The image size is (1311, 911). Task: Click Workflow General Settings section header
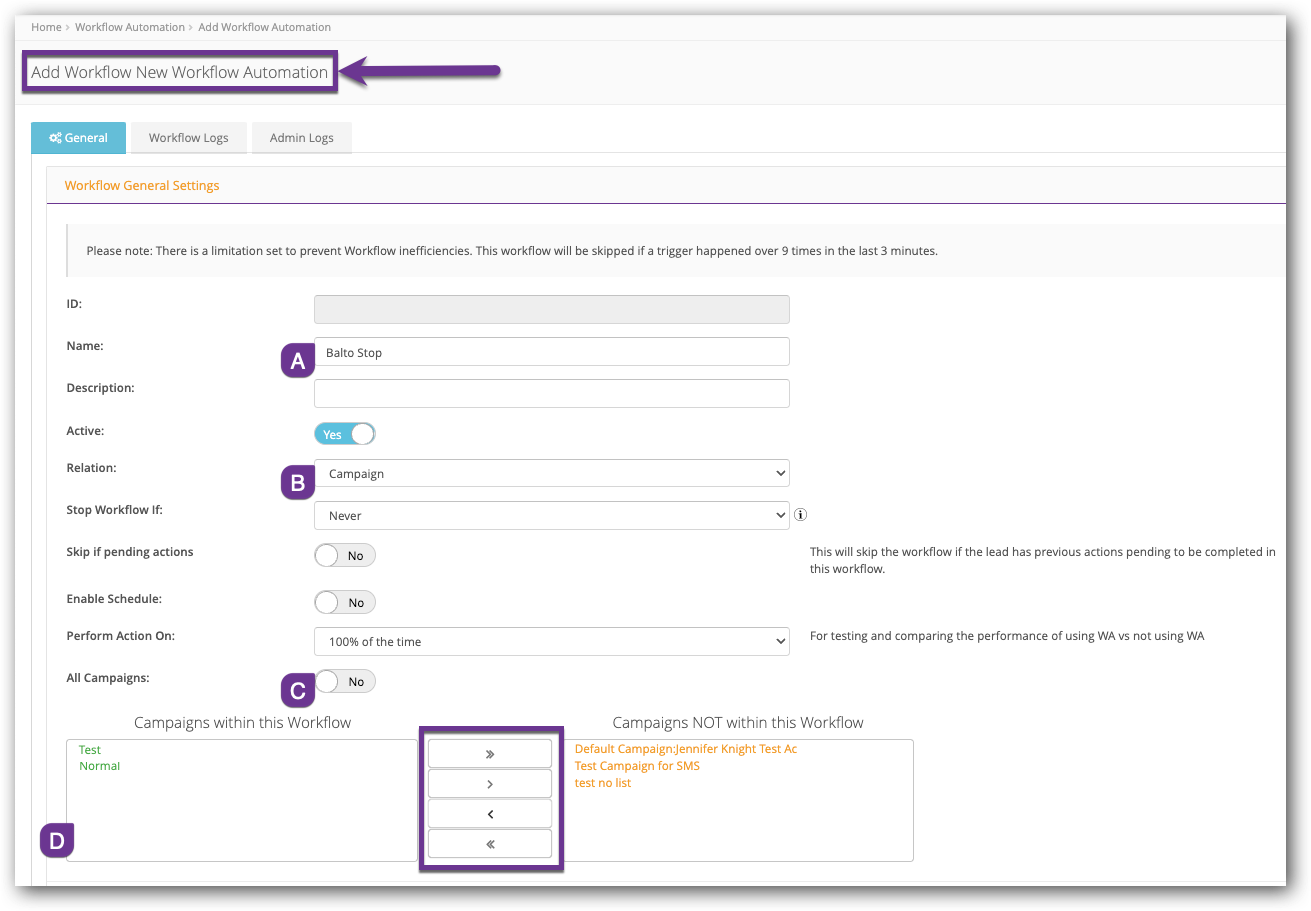pyautogui.click(x=142, y=185)
